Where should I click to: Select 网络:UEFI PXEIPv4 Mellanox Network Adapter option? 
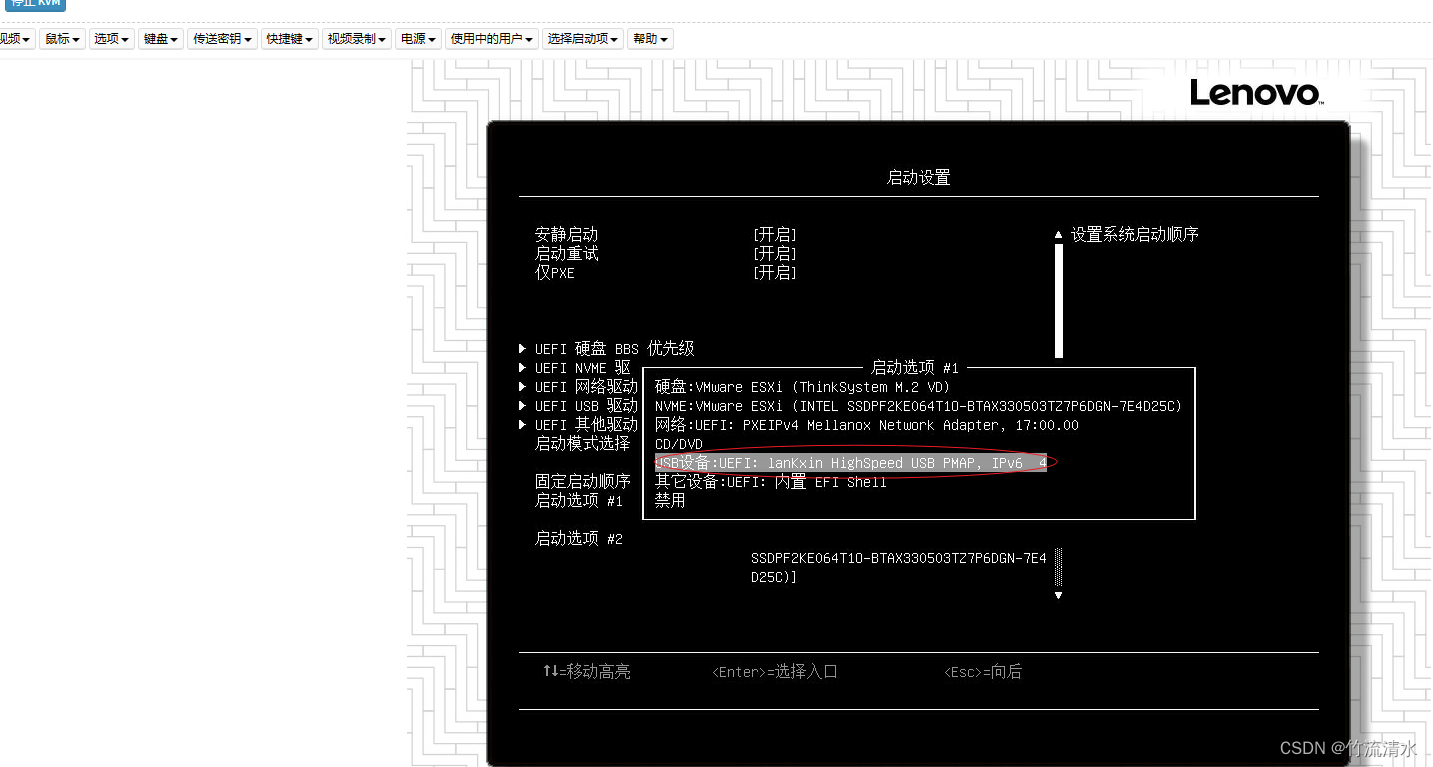click(x=866, y=425)
